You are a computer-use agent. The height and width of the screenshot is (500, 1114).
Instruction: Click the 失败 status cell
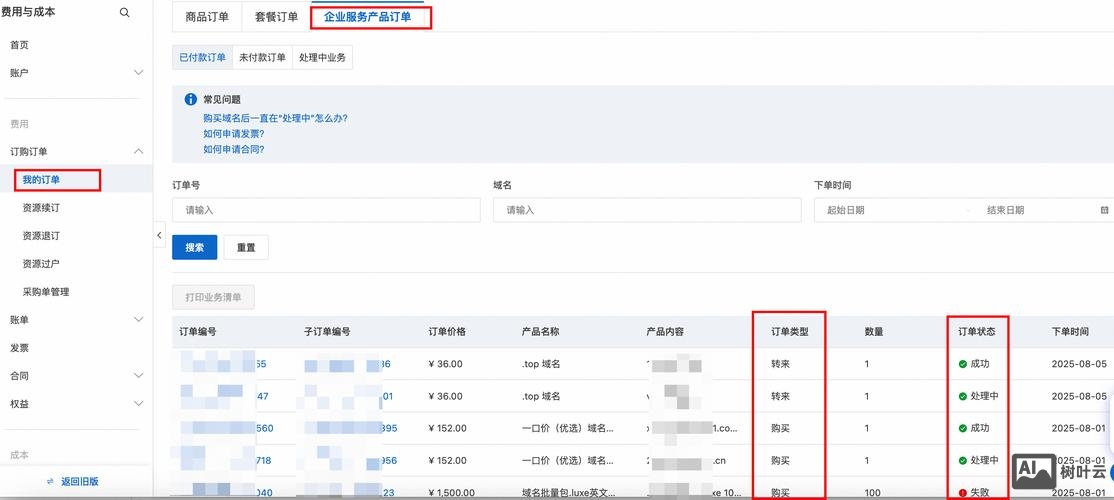pos(973,492)
